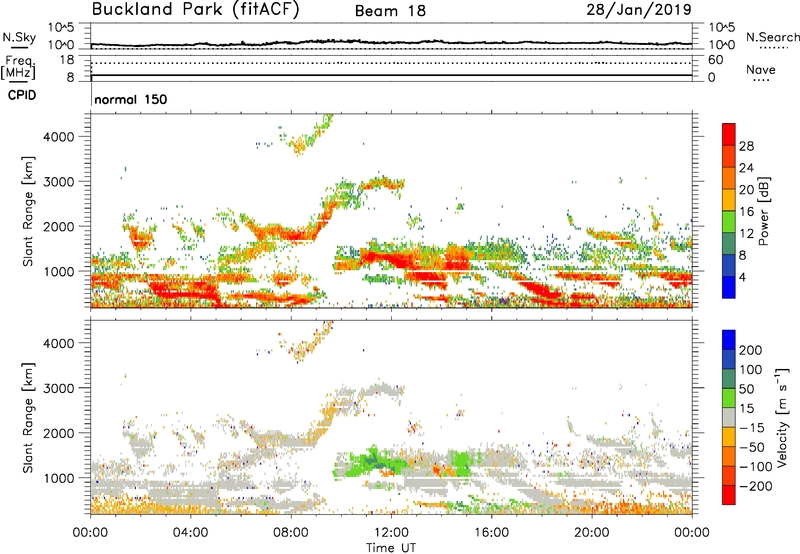
Task: Click the '-200' velocity color bar value
Action: pyautogui.click(x=756, y=486)
